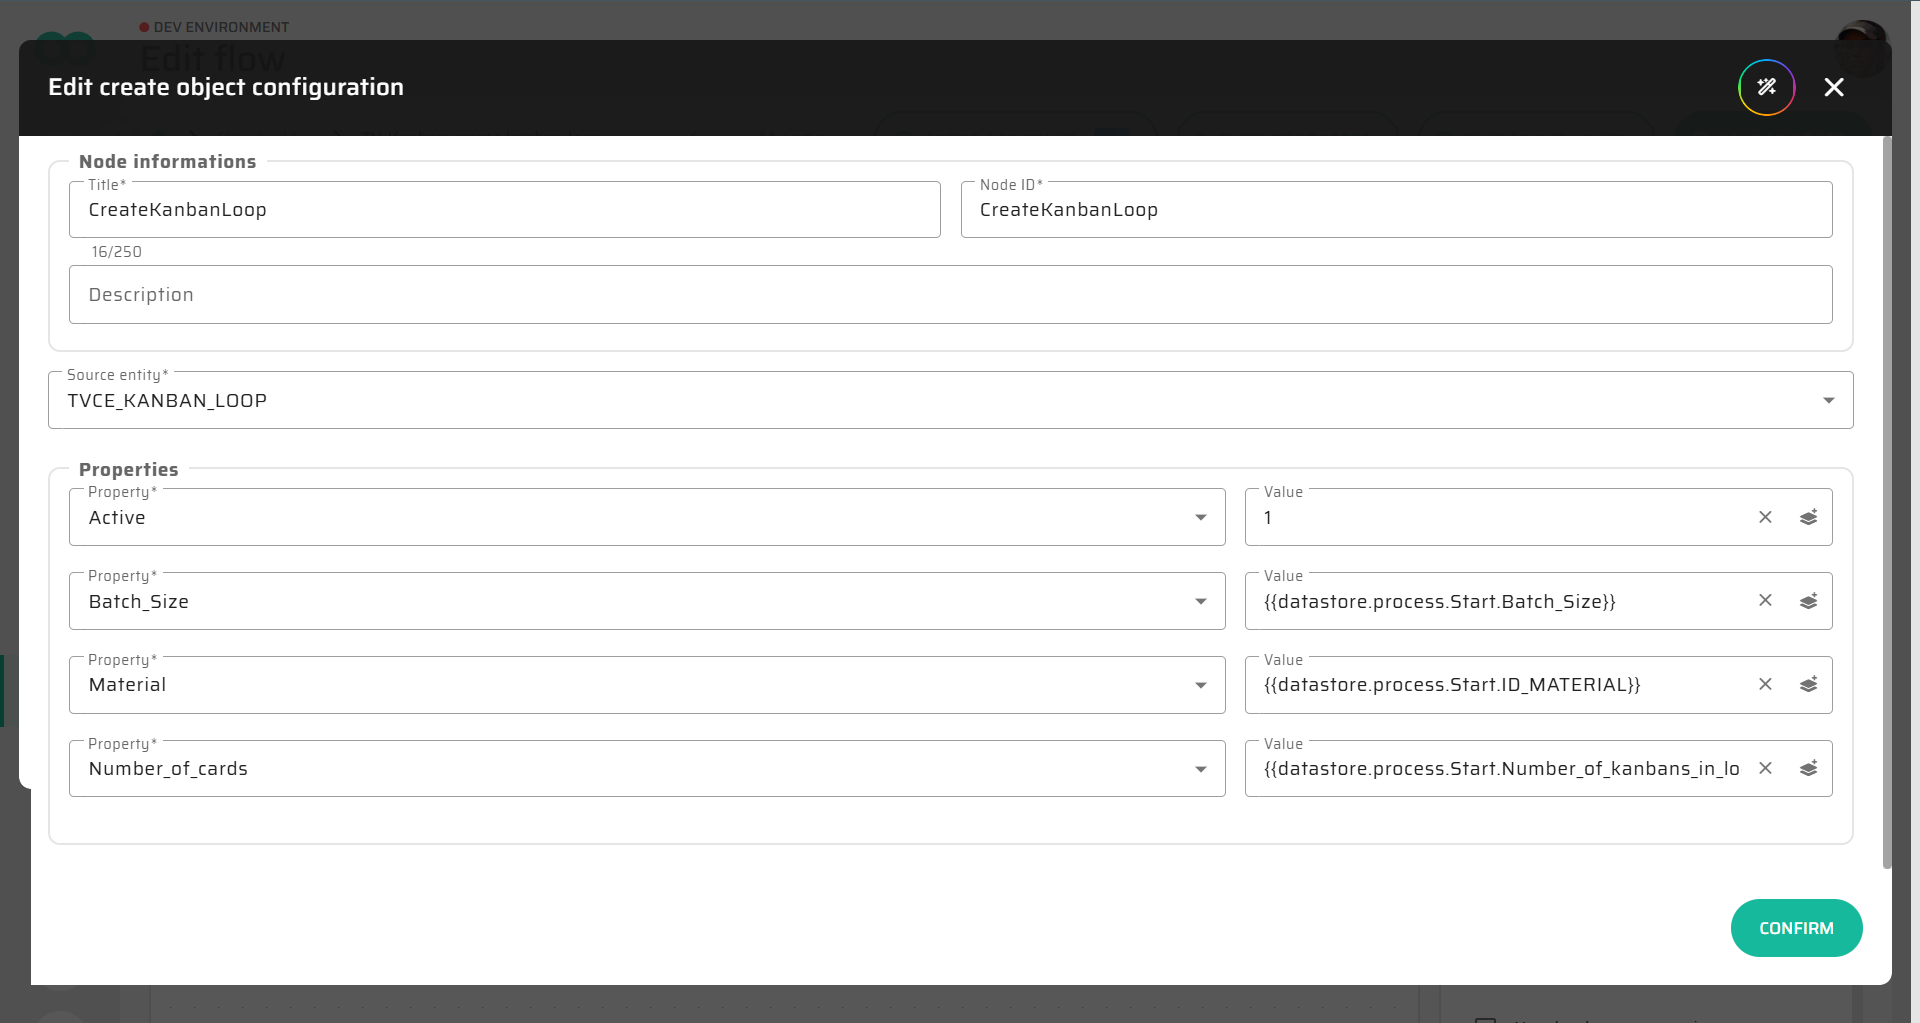Open the Batch_Size property dropdown
Image resolution: width=1920 pixels, height=1023 pixels.
(x=1200, y=602)
